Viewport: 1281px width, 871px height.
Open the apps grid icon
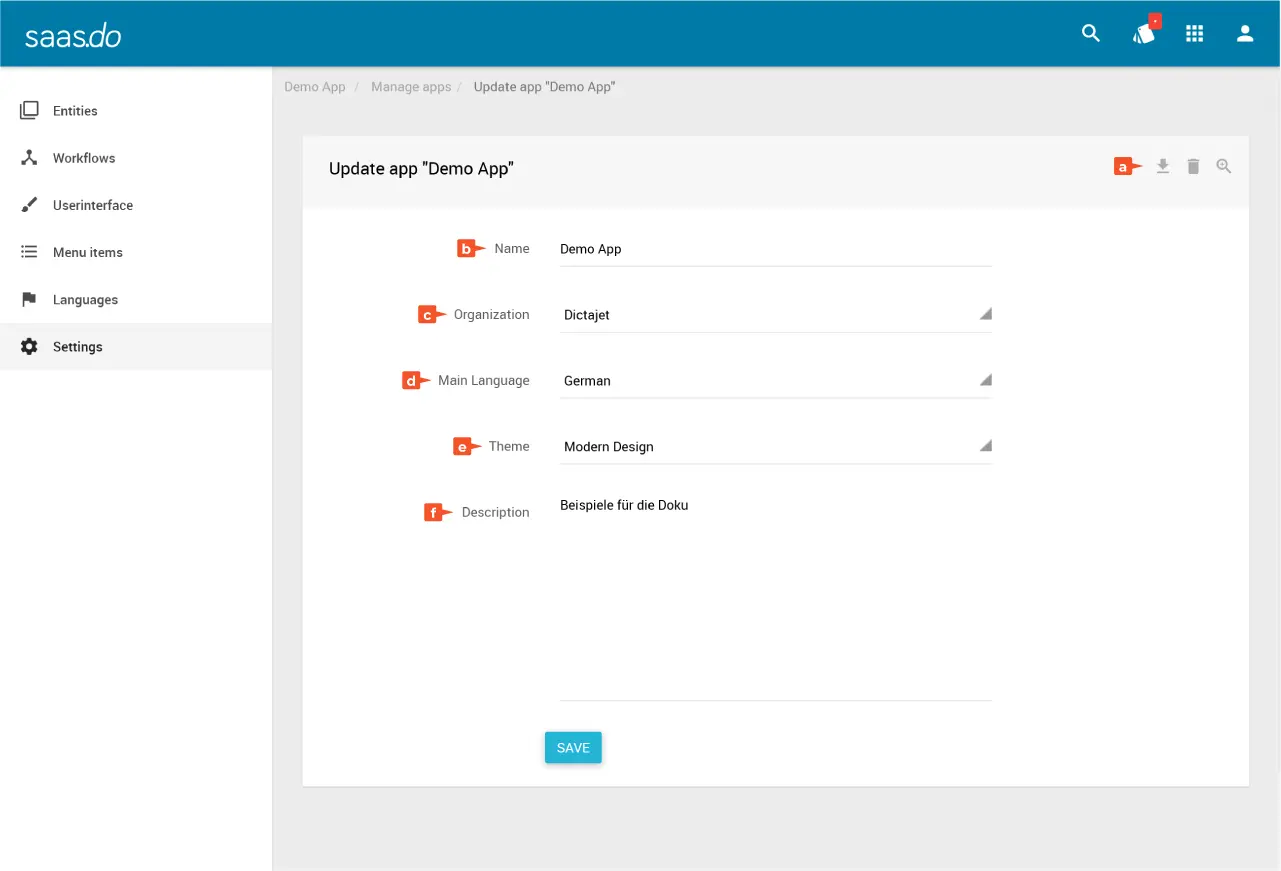tap(1194, 34)
